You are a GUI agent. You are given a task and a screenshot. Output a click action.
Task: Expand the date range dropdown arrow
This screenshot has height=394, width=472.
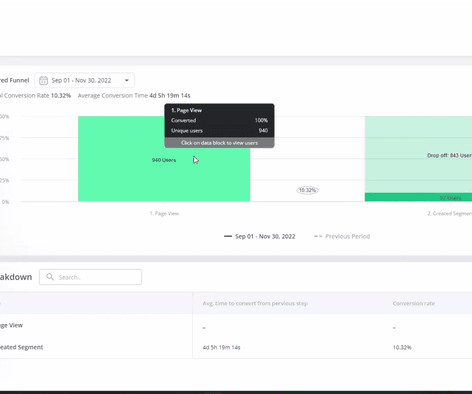pyautogui.click(x=127, y=80)
